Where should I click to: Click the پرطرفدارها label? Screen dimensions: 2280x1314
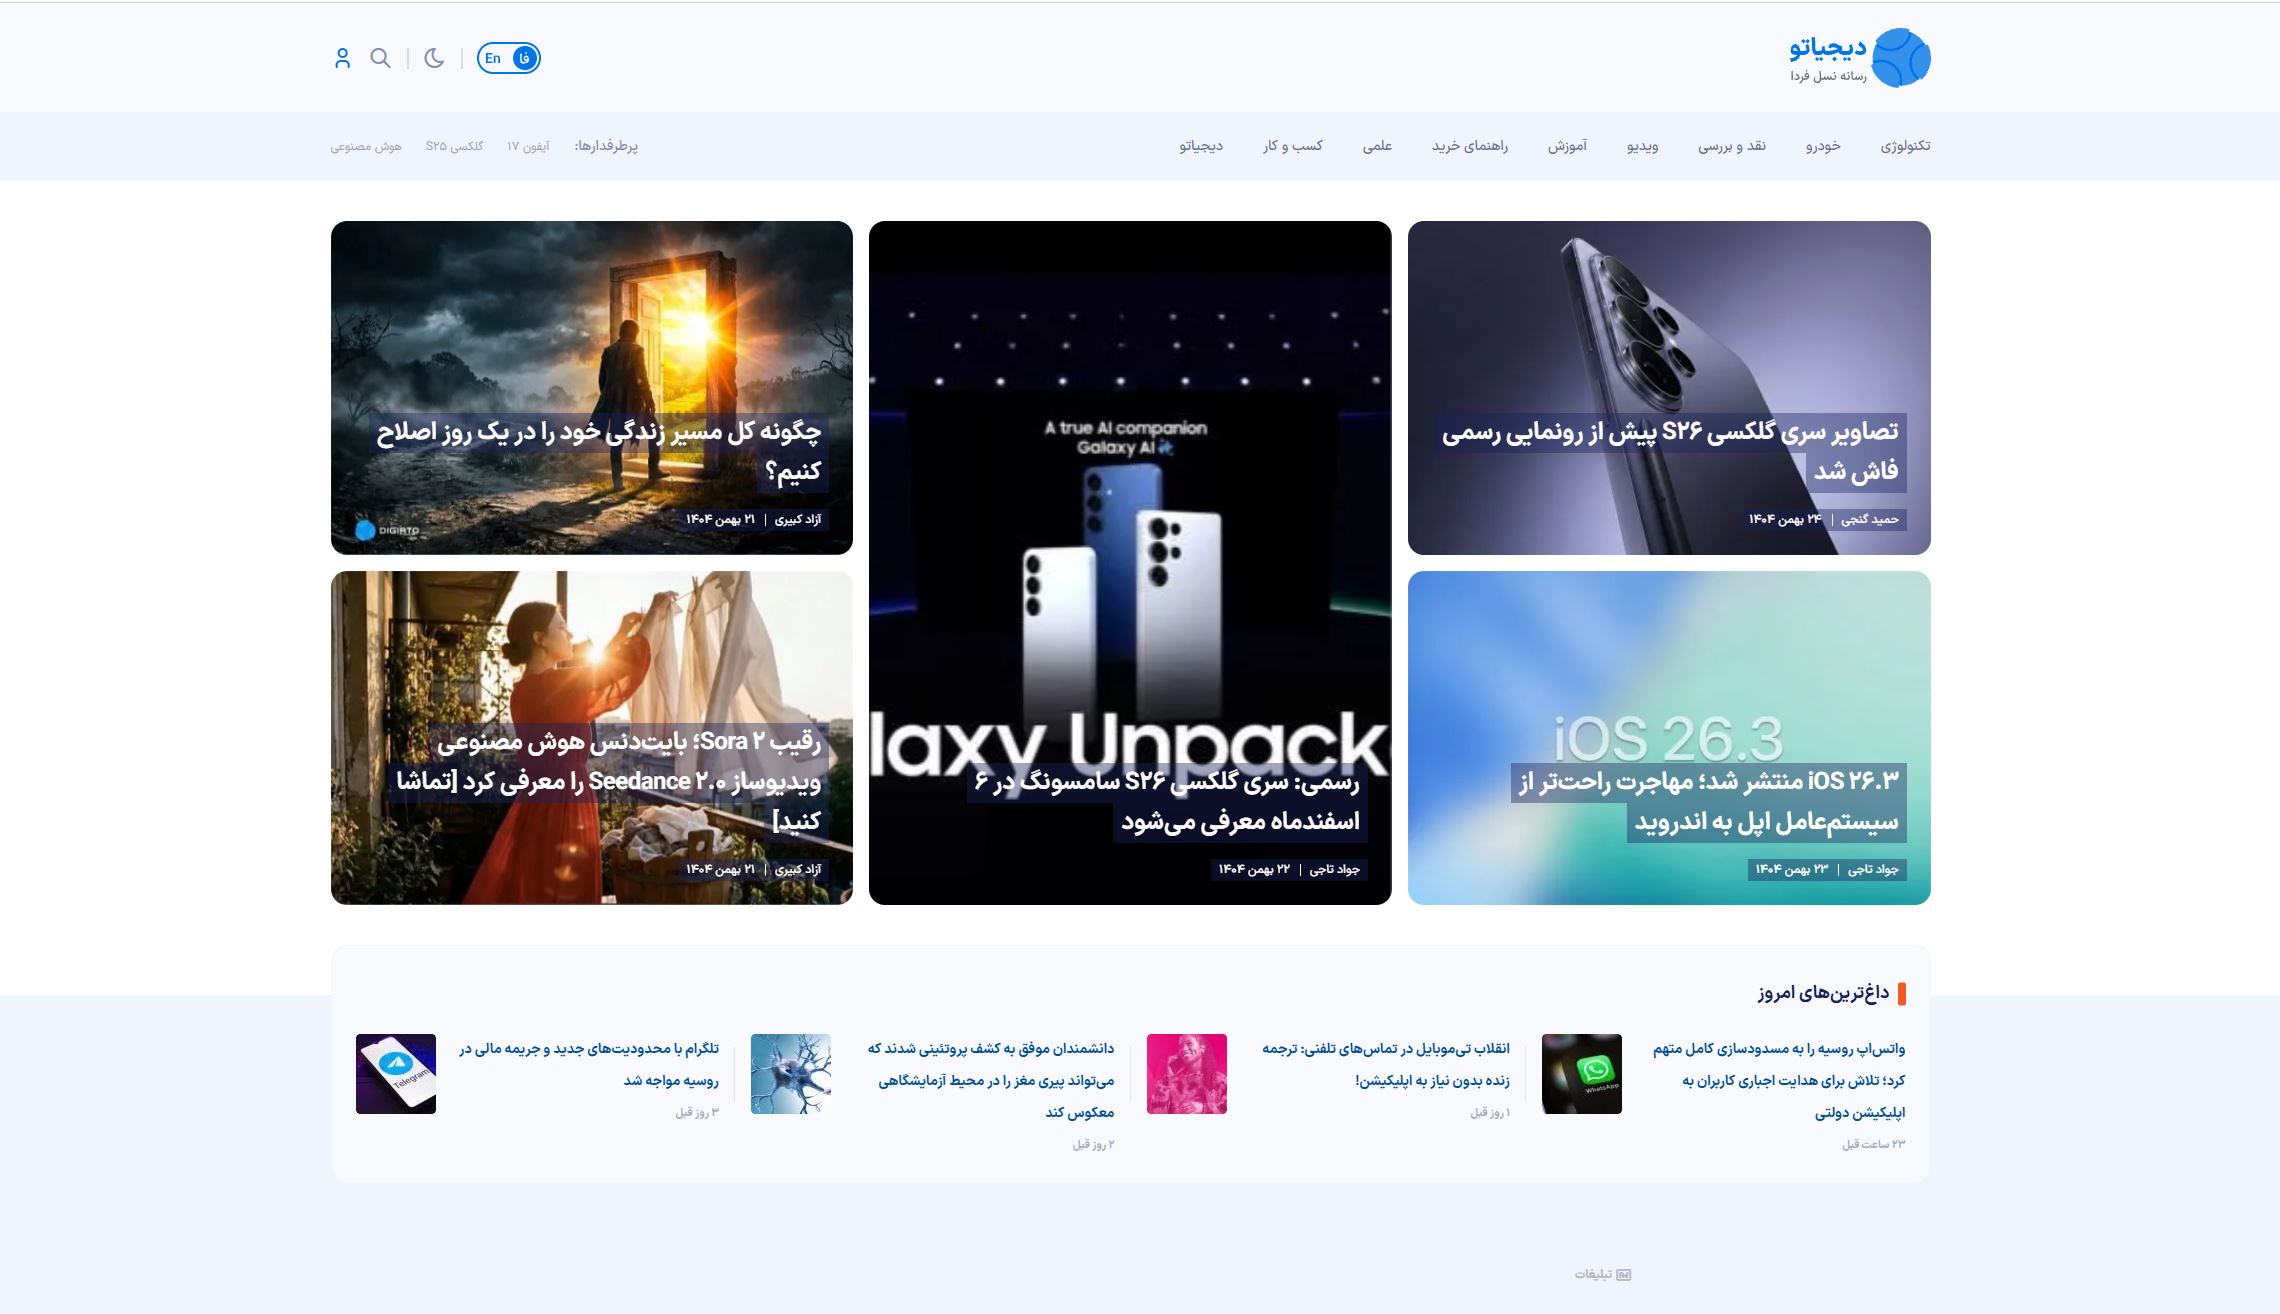tap(606, 146)
